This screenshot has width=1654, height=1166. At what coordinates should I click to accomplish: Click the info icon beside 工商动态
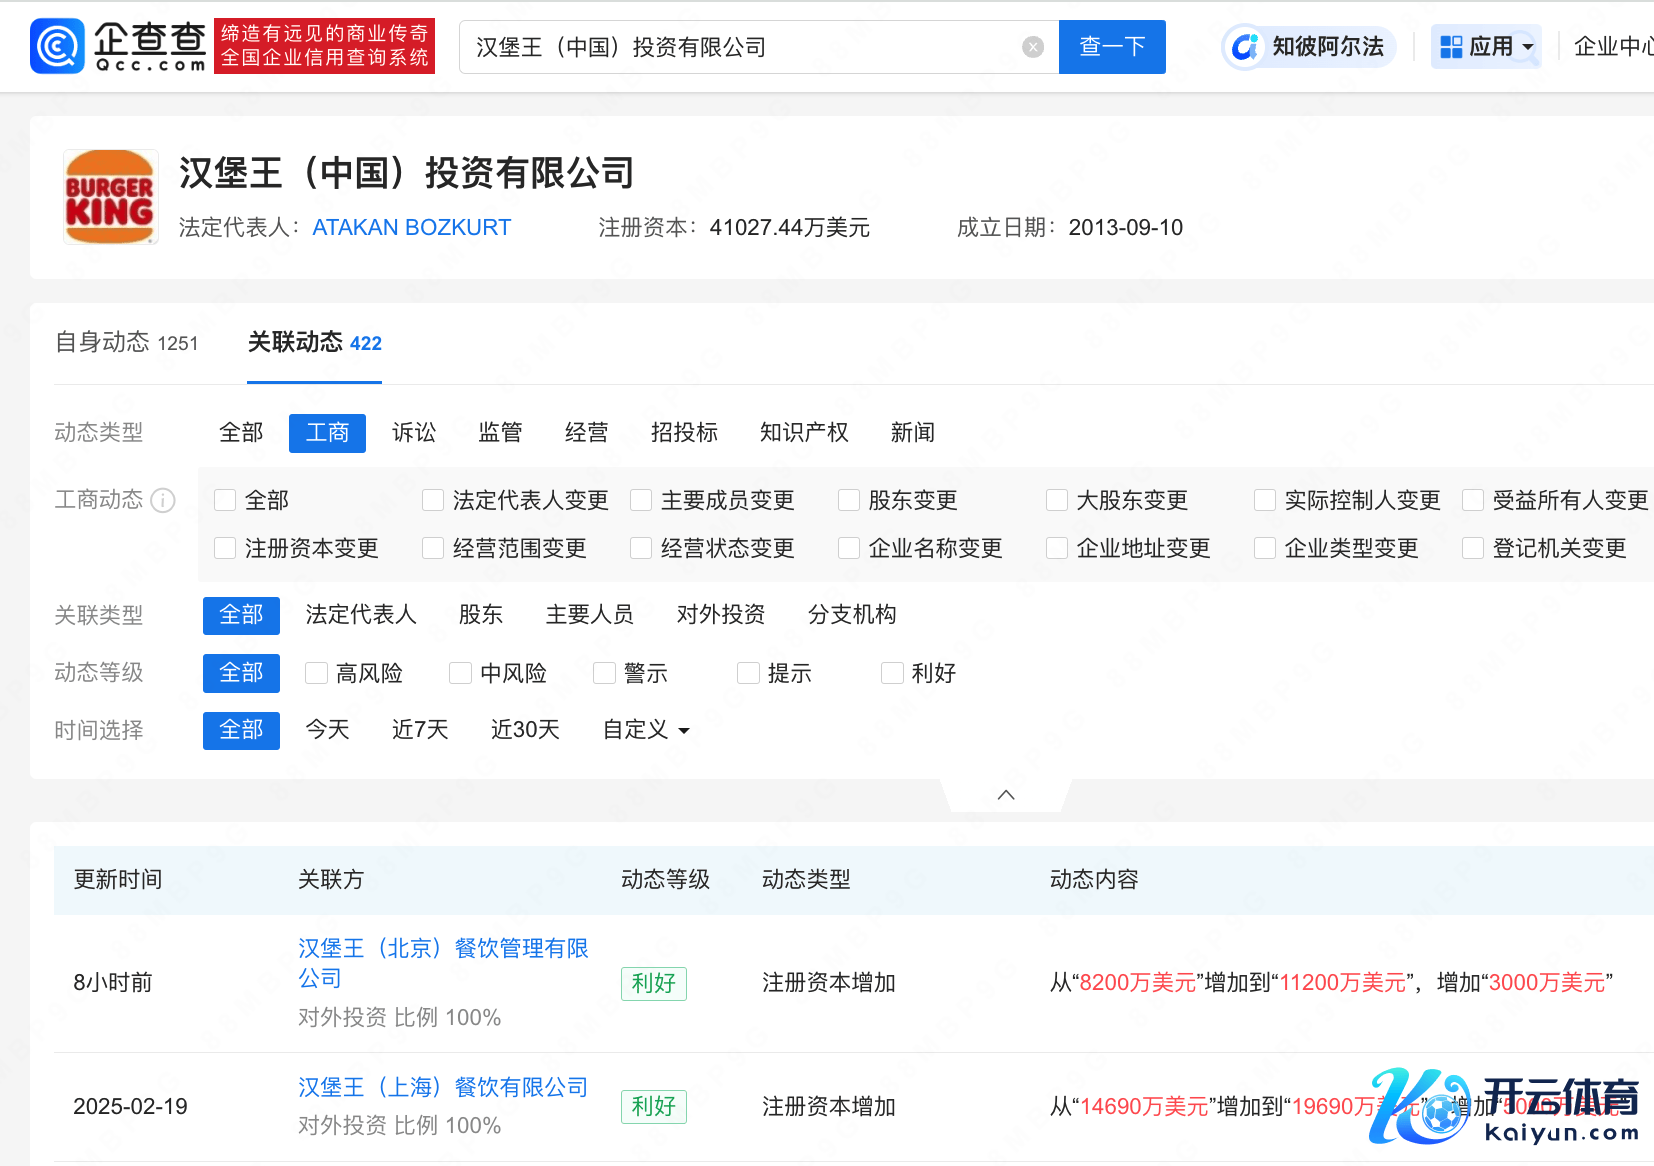tap(163, 500)
